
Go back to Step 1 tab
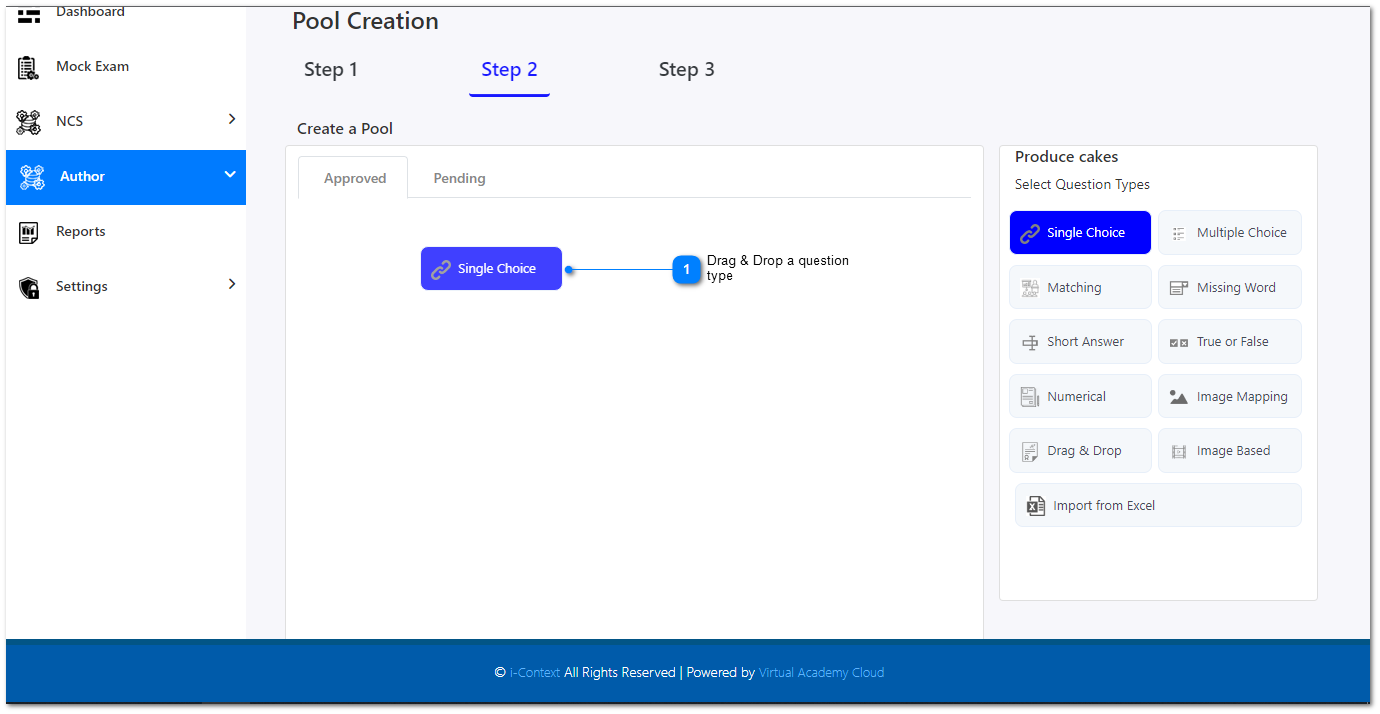tap(330, 70)
